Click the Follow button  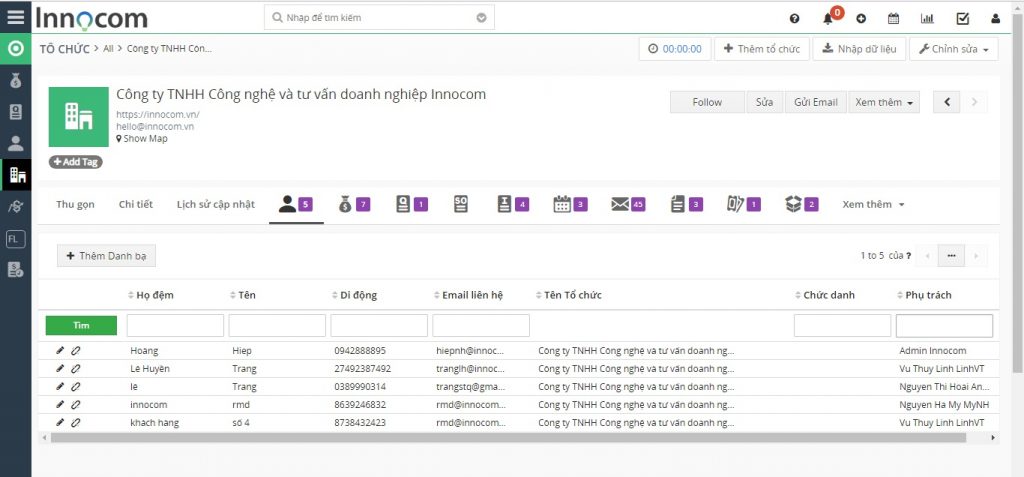707,102
